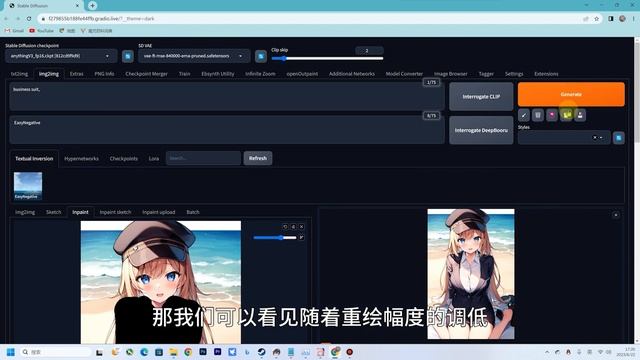Viewport: 640px width, 360px height.
Task: Open Photoshop from the taskbar
Action: tap(203, 351)
